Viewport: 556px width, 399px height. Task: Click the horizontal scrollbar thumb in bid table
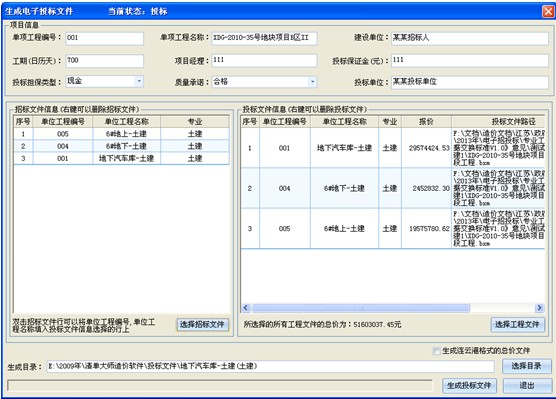(x=361, y=307)
